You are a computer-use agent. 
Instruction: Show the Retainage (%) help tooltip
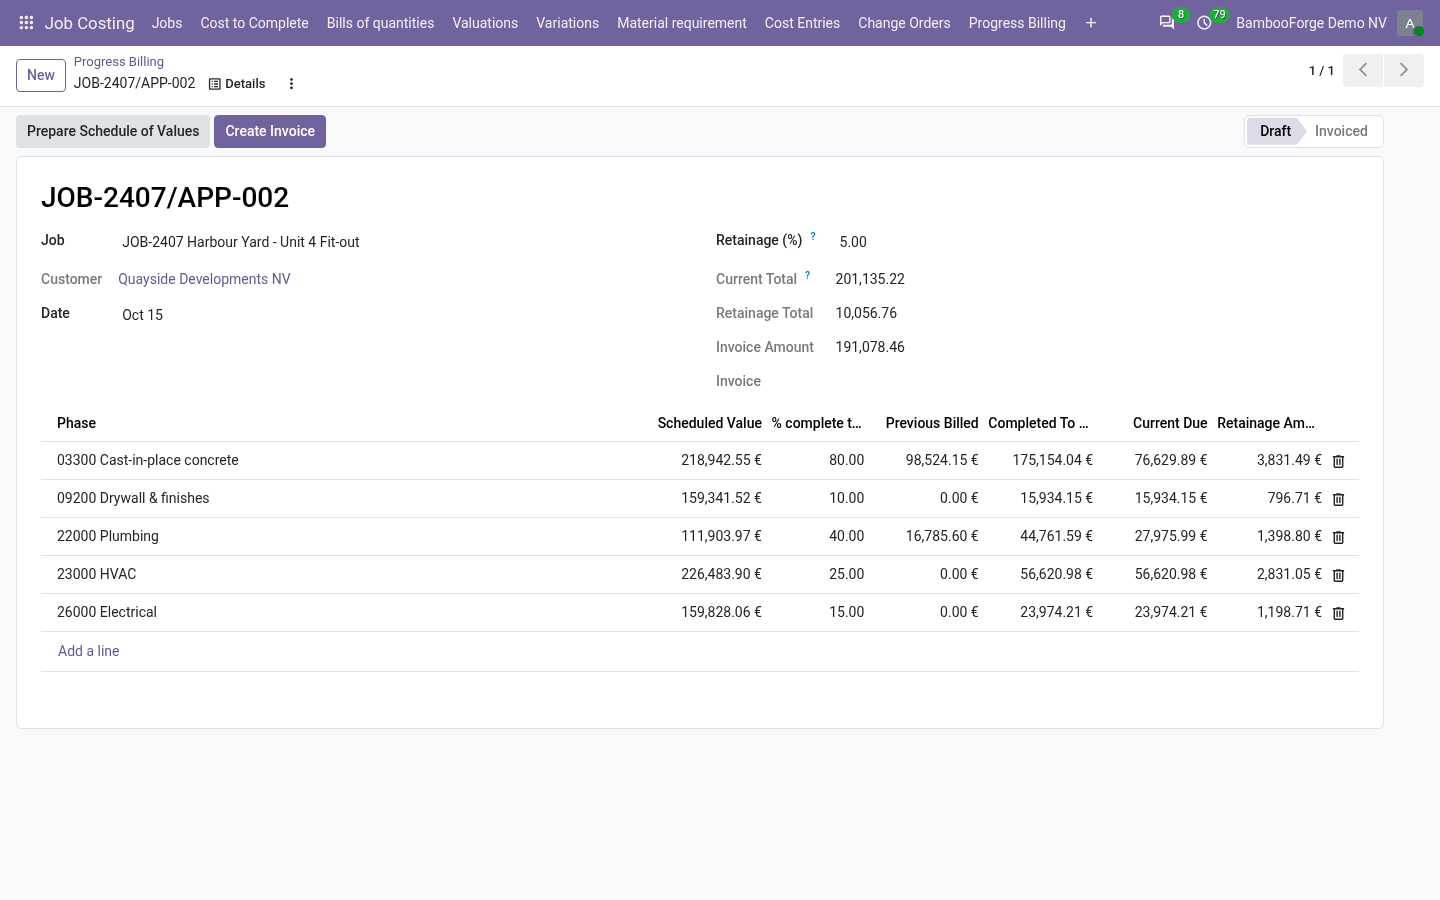coord(813,237)
